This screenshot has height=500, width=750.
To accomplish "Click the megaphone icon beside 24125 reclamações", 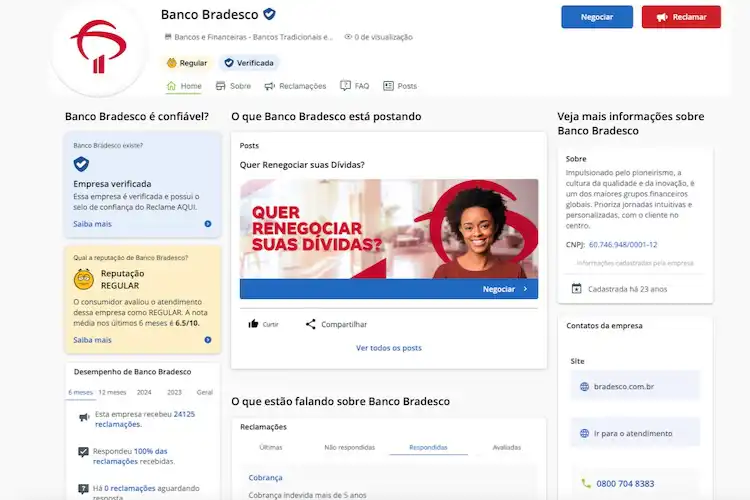I will click(84, 418).
